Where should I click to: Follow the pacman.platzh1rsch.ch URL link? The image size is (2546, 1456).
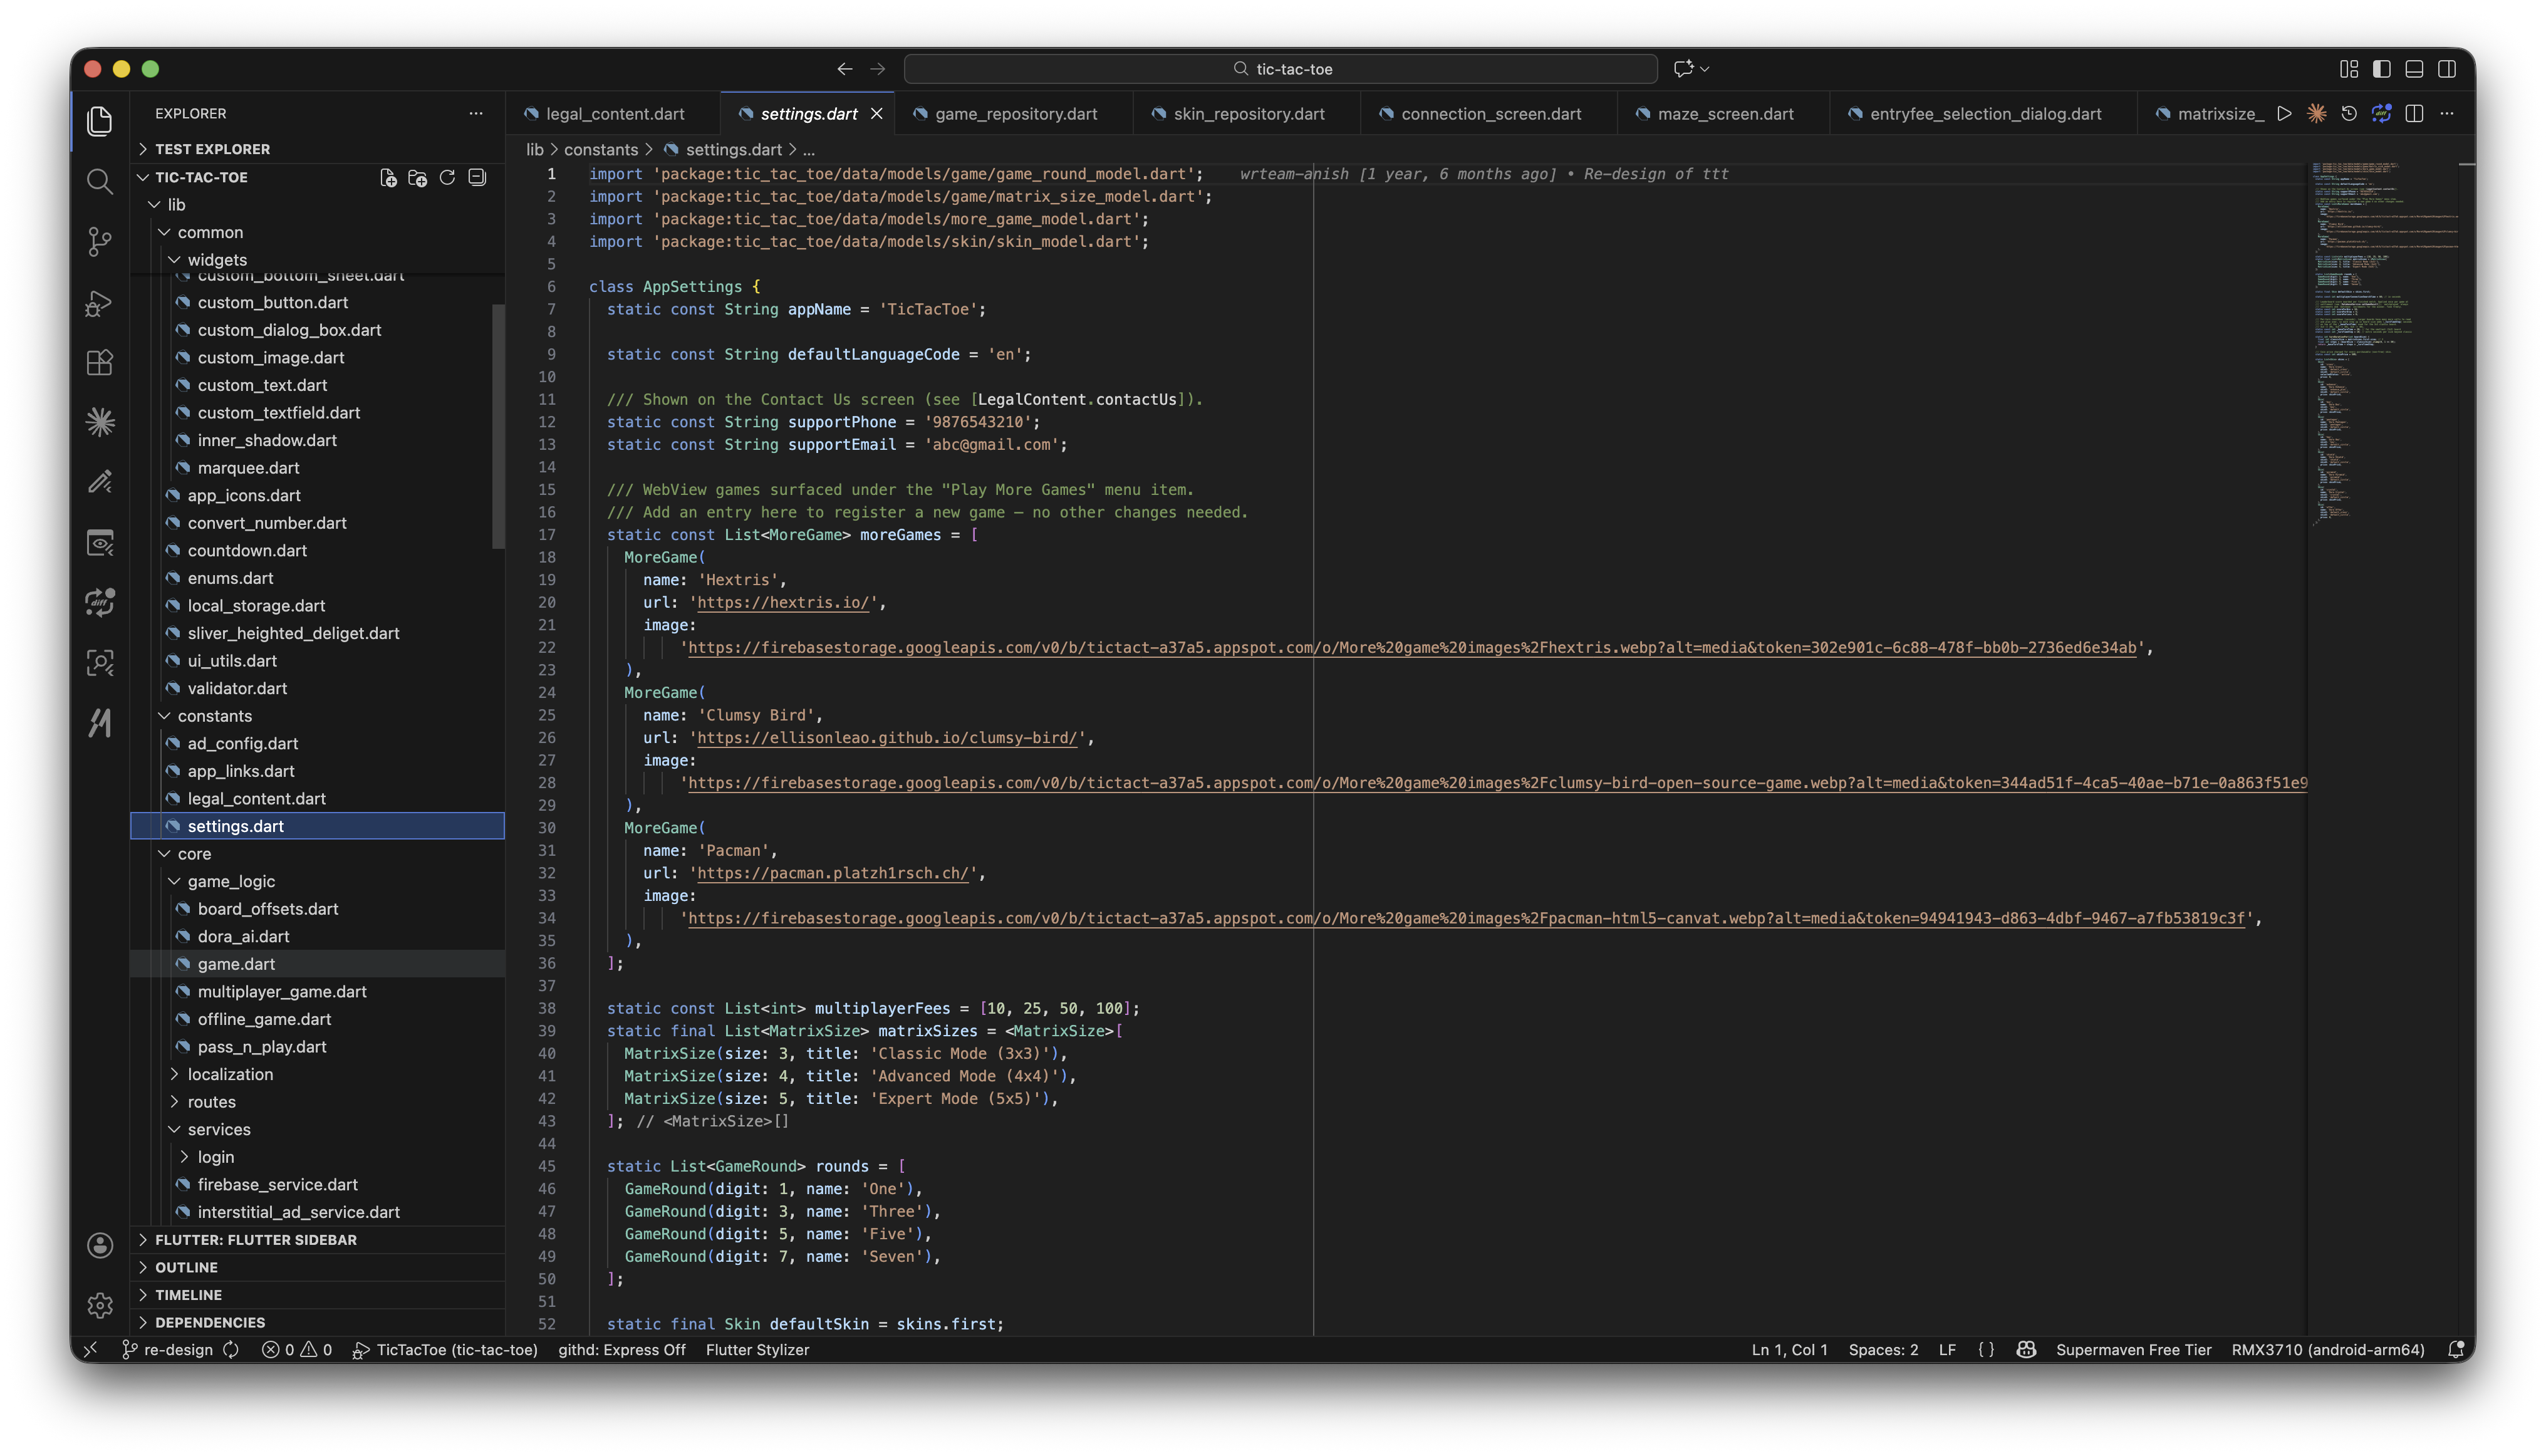[x=833, y=874]
